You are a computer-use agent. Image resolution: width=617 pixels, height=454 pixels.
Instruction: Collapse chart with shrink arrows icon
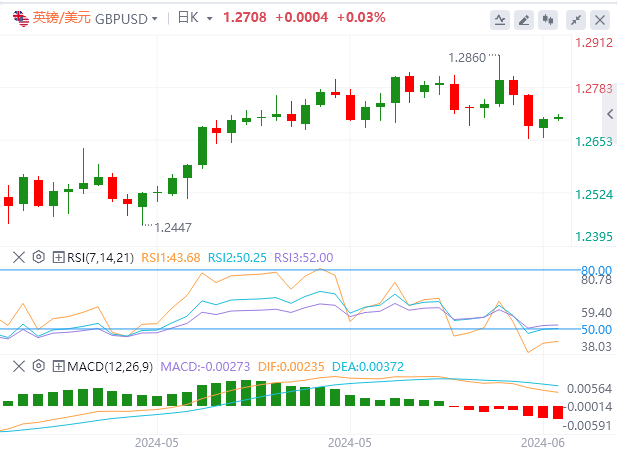pyautogui.click(x=576, y=19)
